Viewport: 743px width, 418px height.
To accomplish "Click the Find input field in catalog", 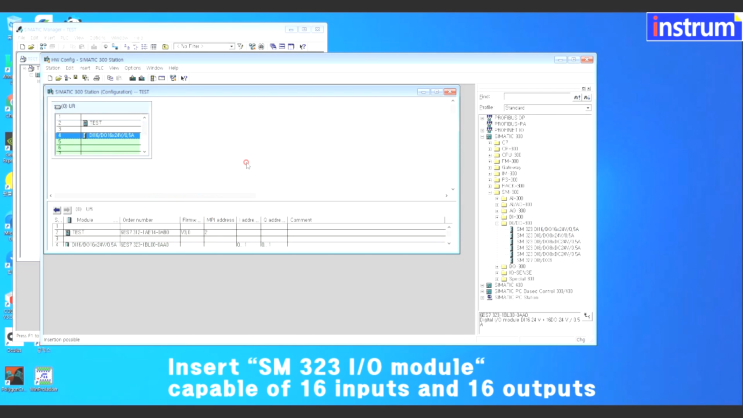I will click(537, 97).
